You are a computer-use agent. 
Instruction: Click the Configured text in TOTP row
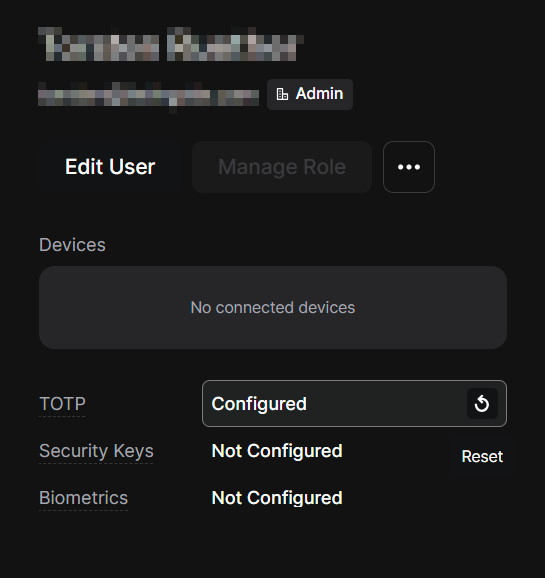[259, 404]
